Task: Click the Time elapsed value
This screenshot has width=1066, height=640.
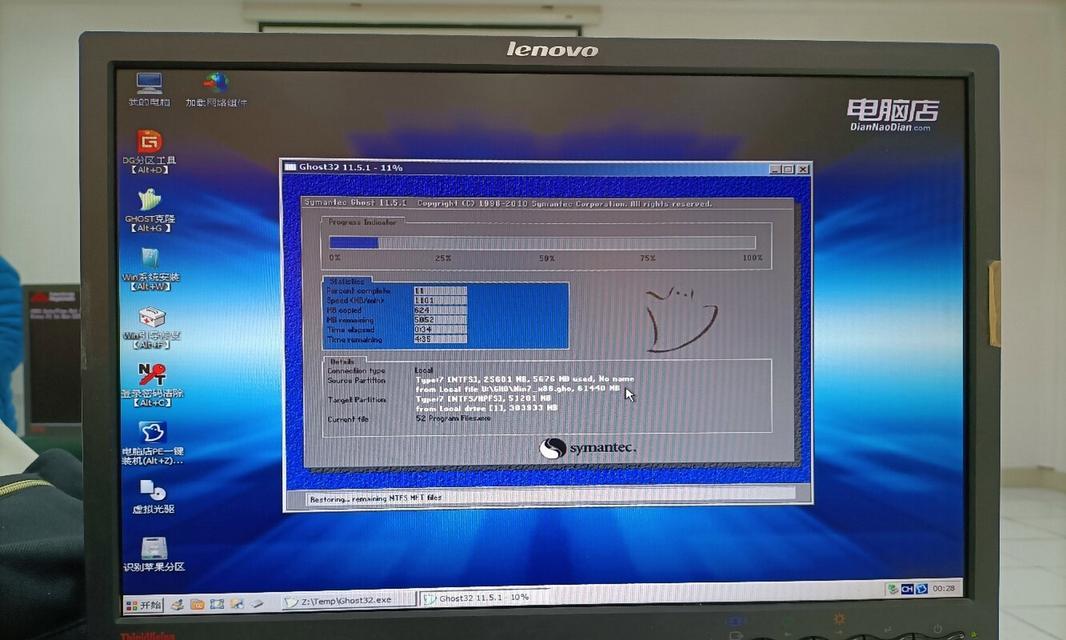Action: [x=440, y=329]
